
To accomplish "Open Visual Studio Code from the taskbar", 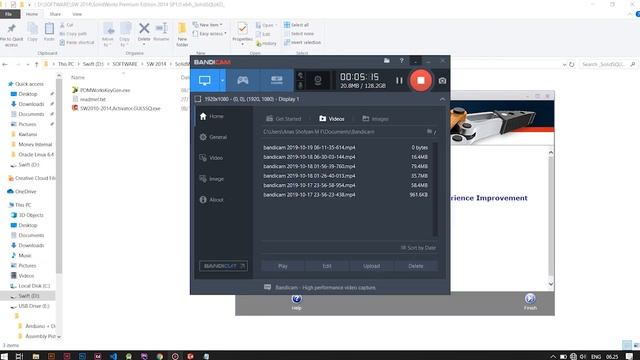I will click(x=113, y=356).
